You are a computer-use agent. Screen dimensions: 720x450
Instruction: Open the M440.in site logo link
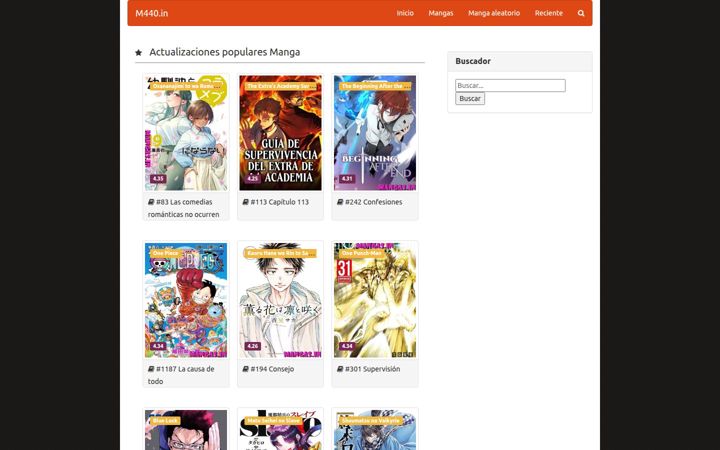click(x=152, y=13)
